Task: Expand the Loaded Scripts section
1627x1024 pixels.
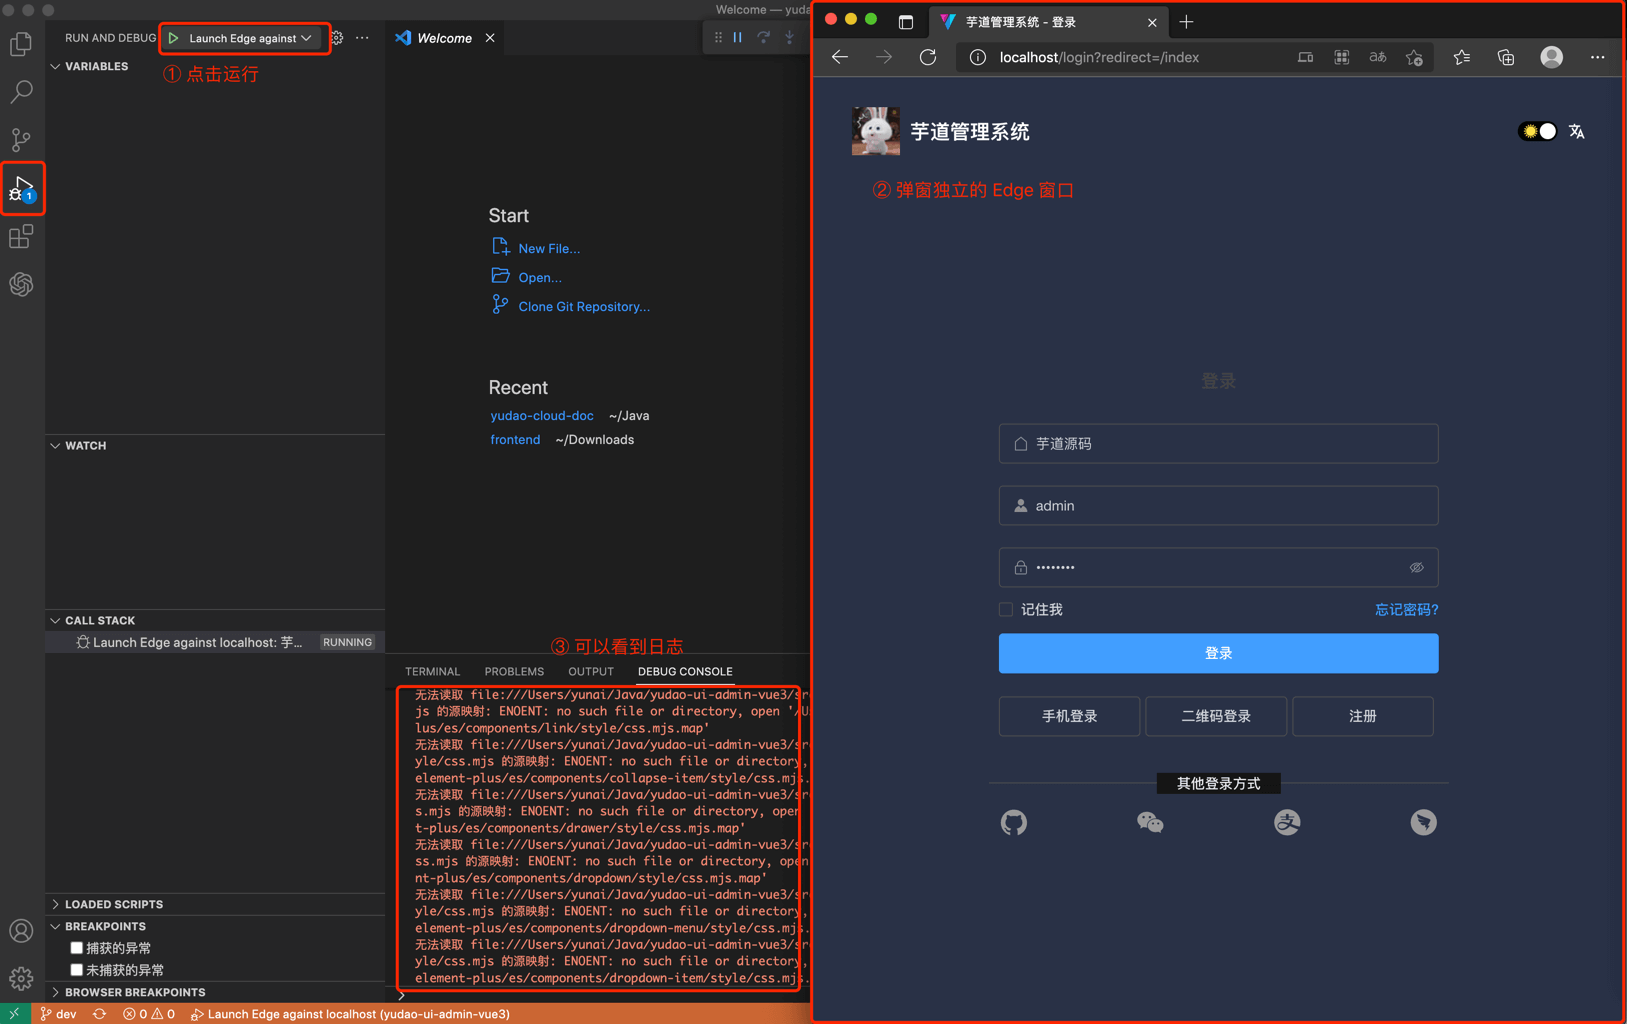Action: (56, 904)
